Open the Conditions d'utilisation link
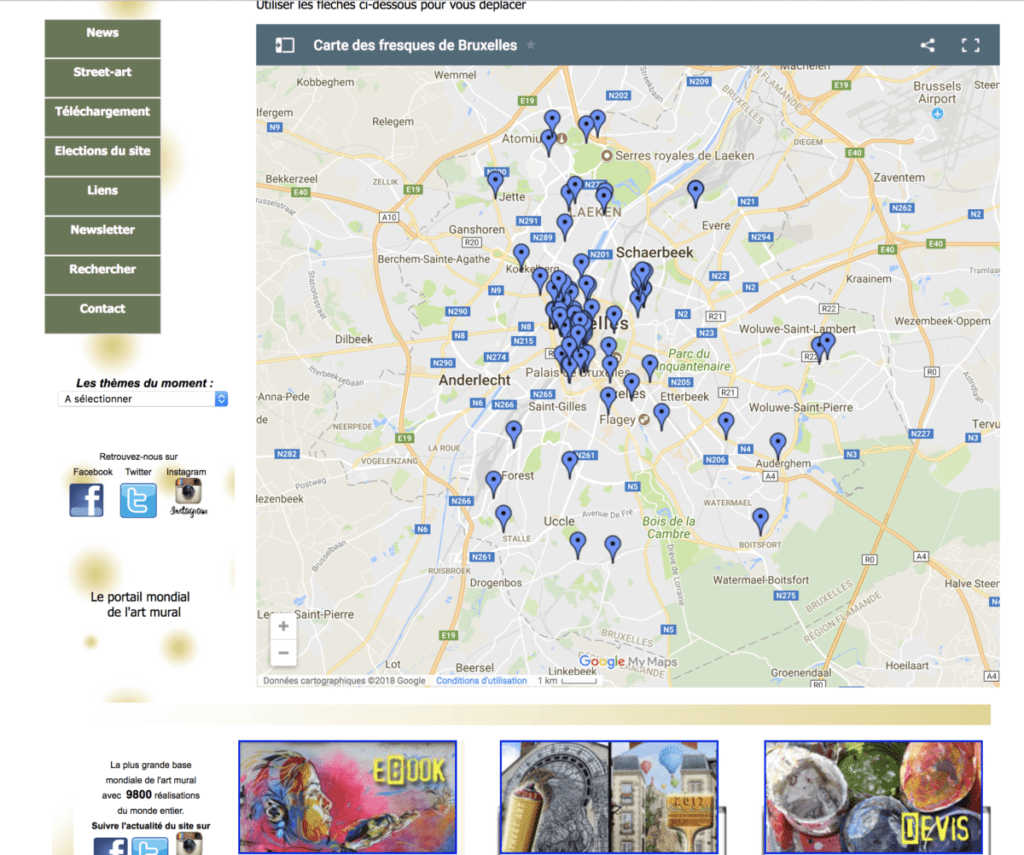The width and height of the screenshot is (1024, 855). [481, 681]
